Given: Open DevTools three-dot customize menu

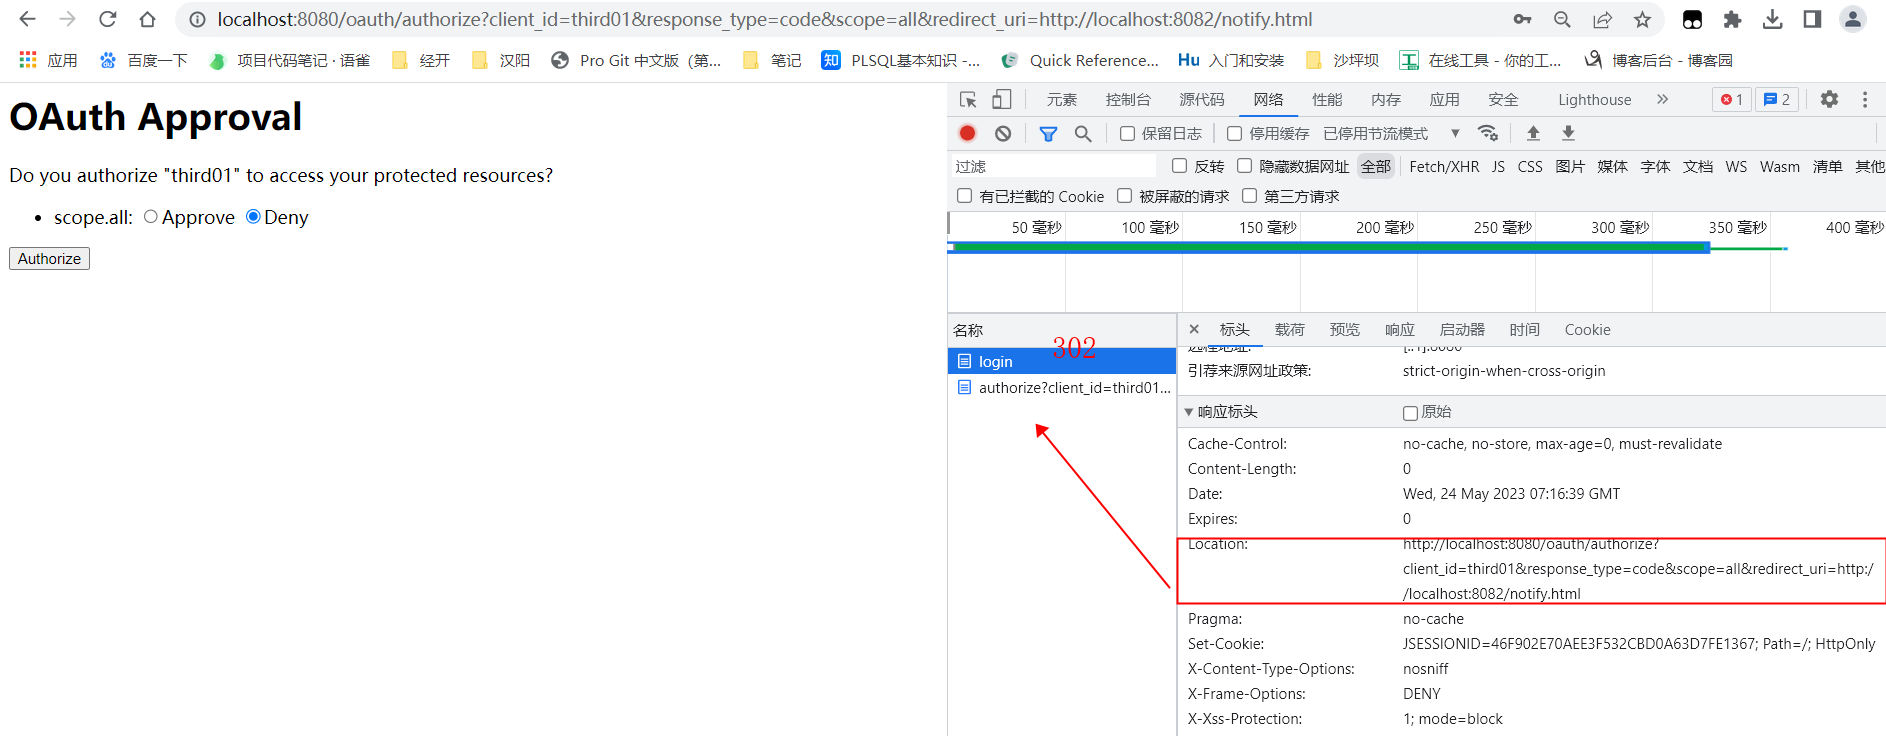Looking at the screenshot, I should (1865, 99).
